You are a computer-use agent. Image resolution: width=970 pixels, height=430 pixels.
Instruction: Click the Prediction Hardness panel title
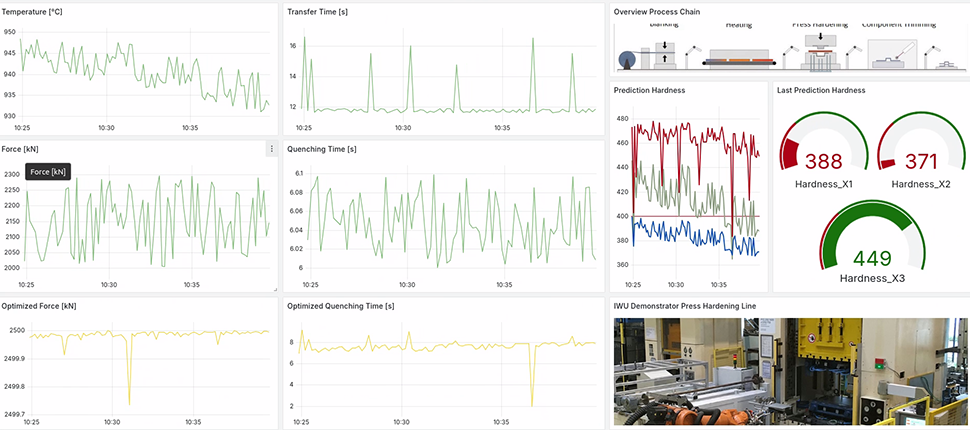click(649, 90)
